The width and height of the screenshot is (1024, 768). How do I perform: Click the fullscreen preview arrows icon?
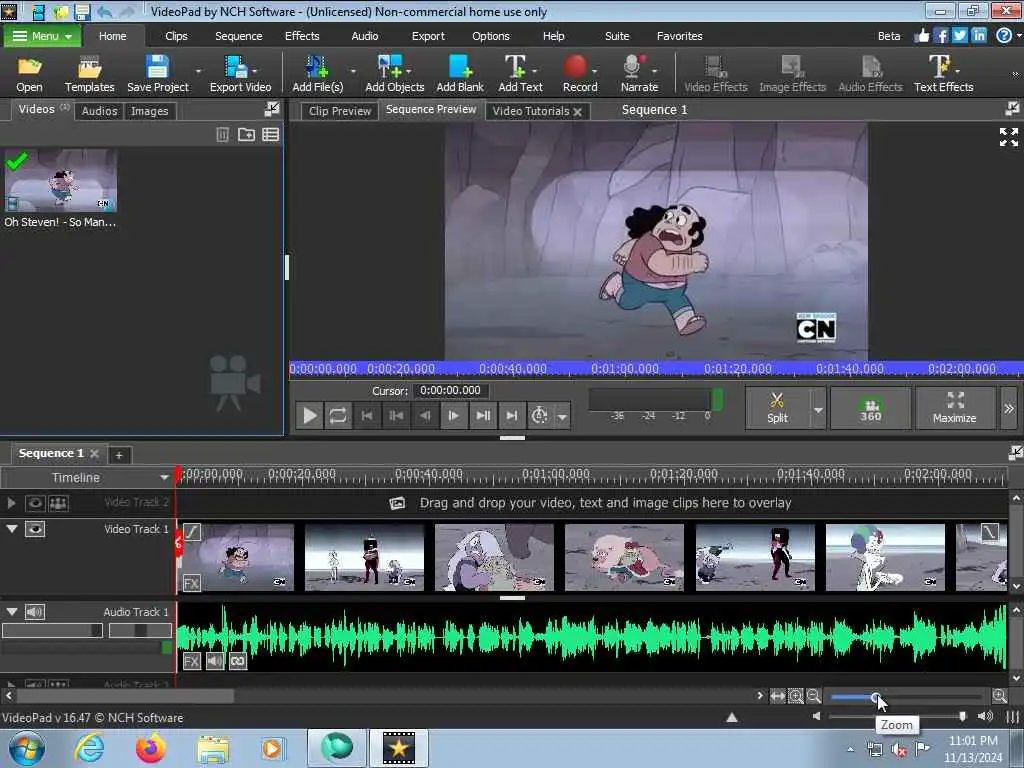[x=1008, y=137]
